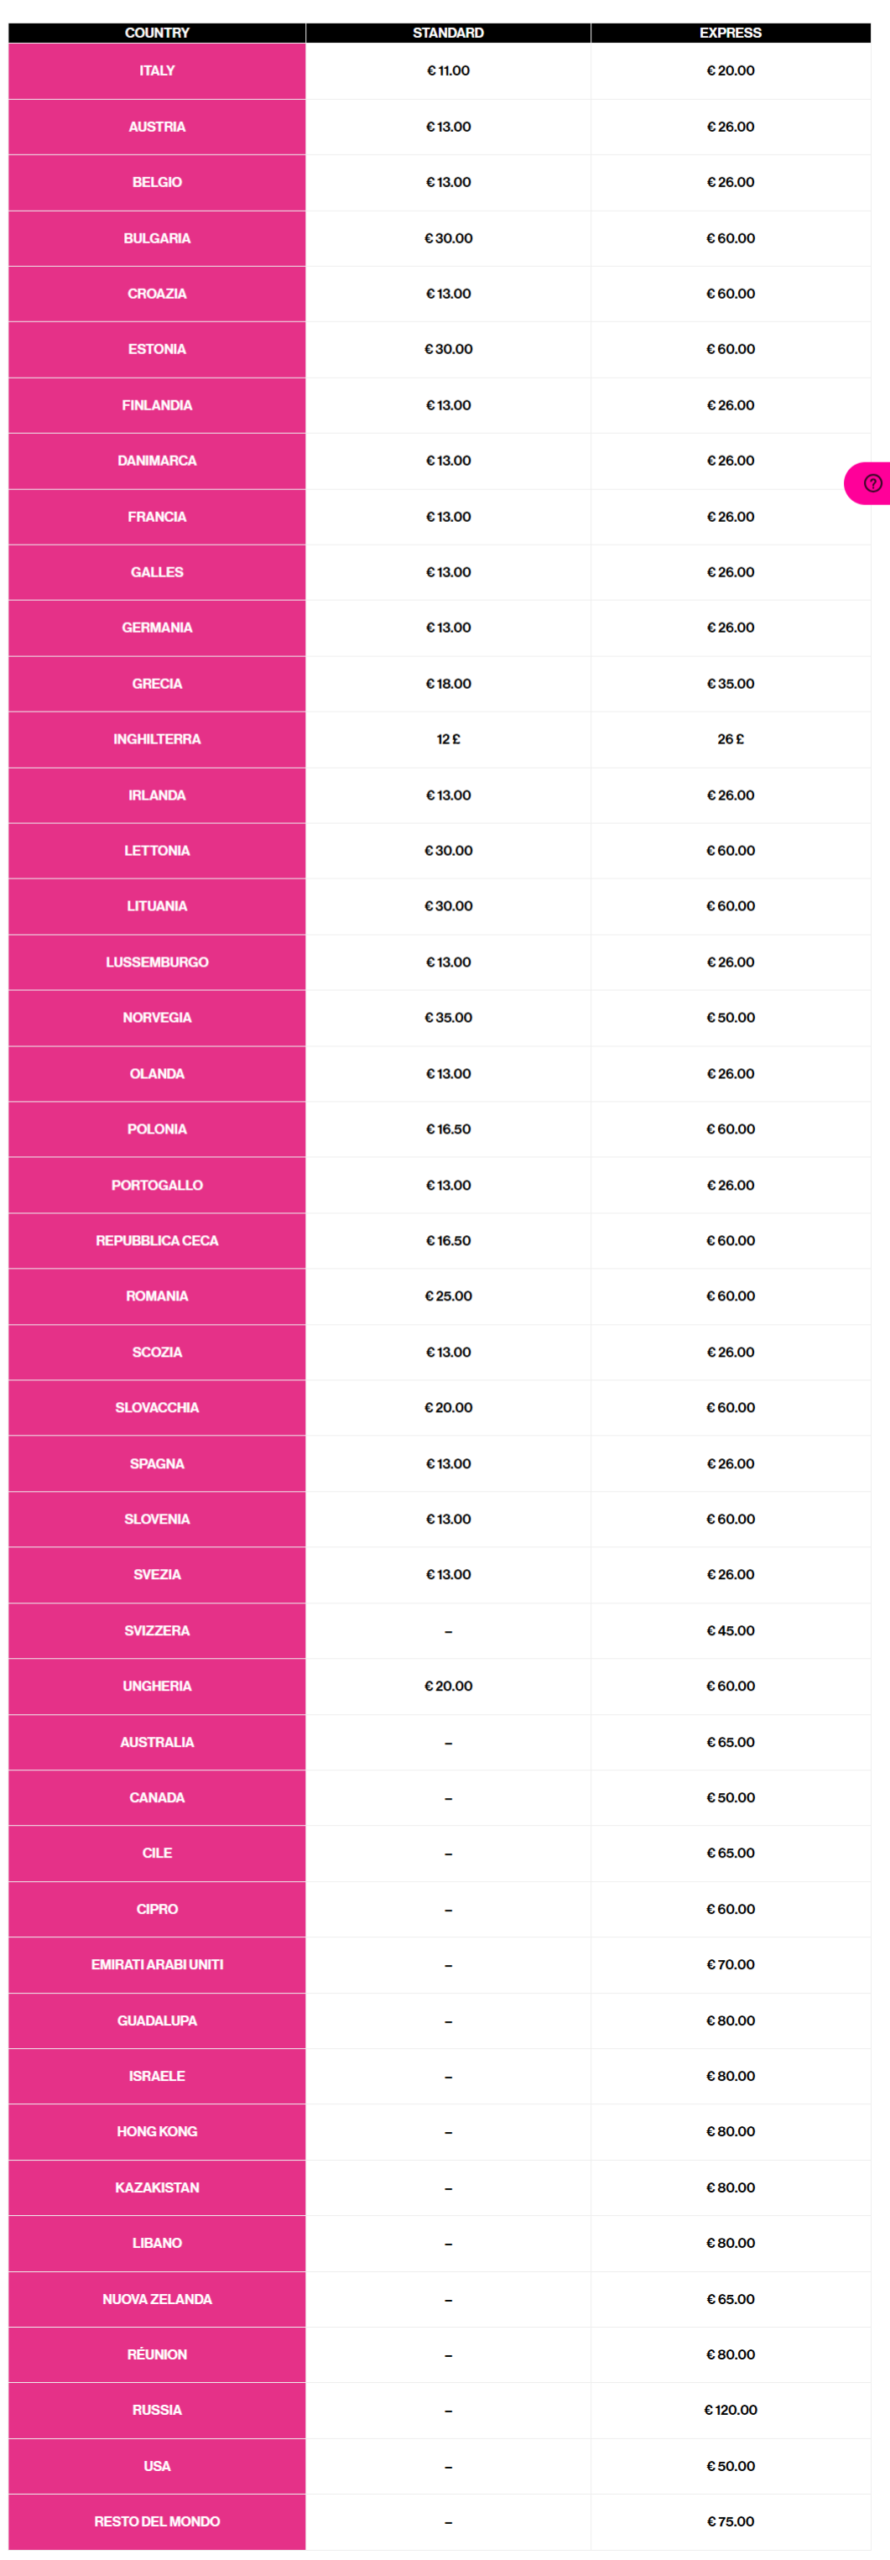Click the € 18.00 standard price
Image resolution: width=890 pixels, height=2560 pixels.
click(448, 684)
